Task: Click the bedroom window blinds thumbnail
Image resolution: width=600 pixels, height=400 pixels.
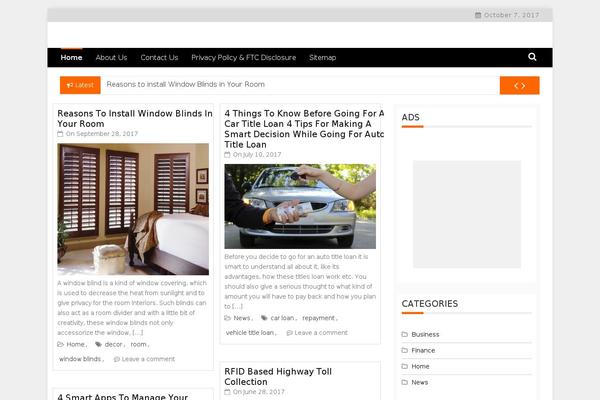Action: pos(133,209)
